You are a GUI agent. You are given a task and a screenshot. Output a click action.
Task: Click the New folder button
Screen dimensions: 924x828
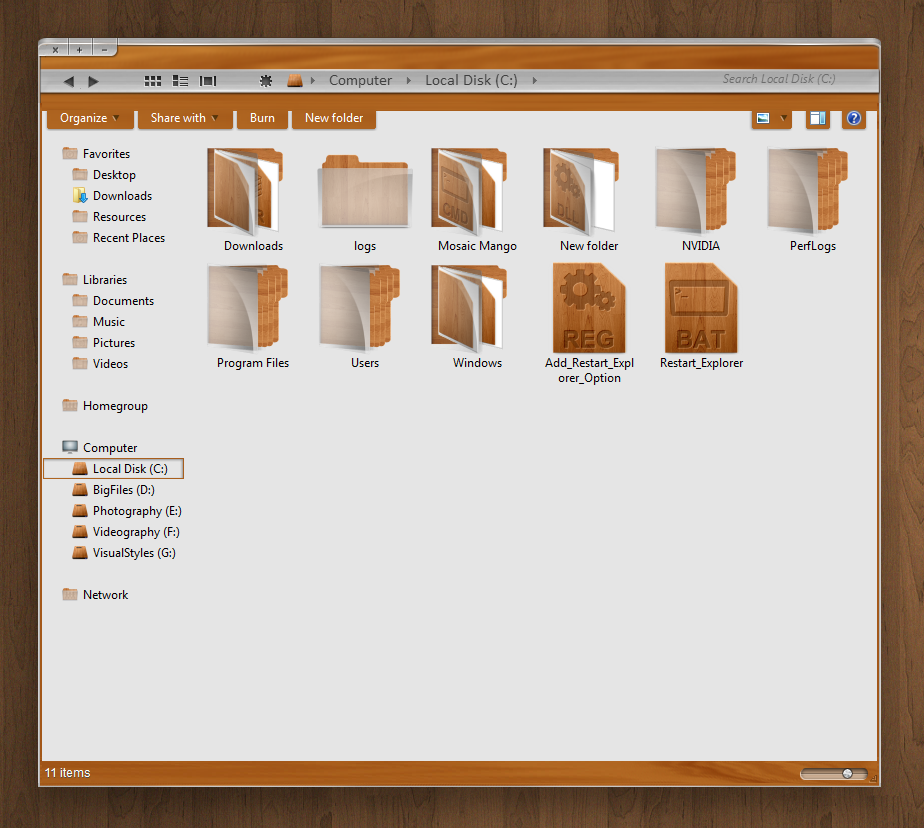tap(334, 117)
